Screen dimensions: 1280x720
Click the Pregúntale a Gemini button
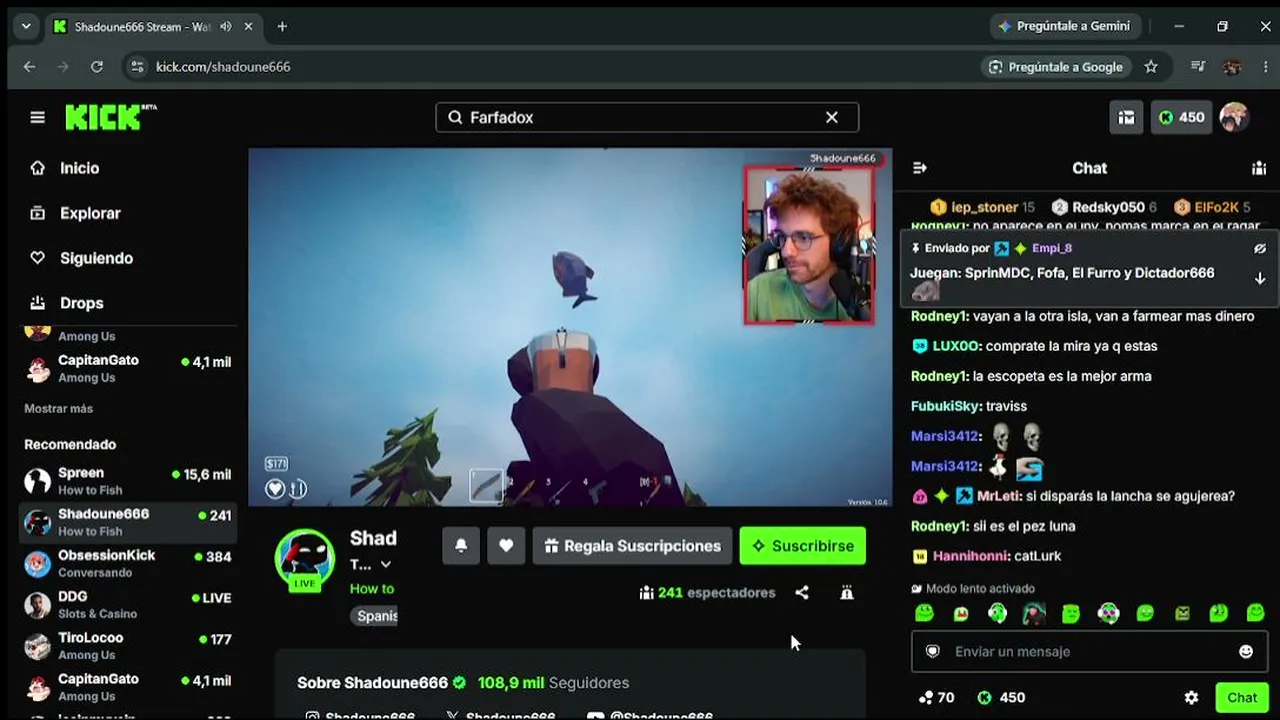pyautogui.click(x=1064, y=26)
